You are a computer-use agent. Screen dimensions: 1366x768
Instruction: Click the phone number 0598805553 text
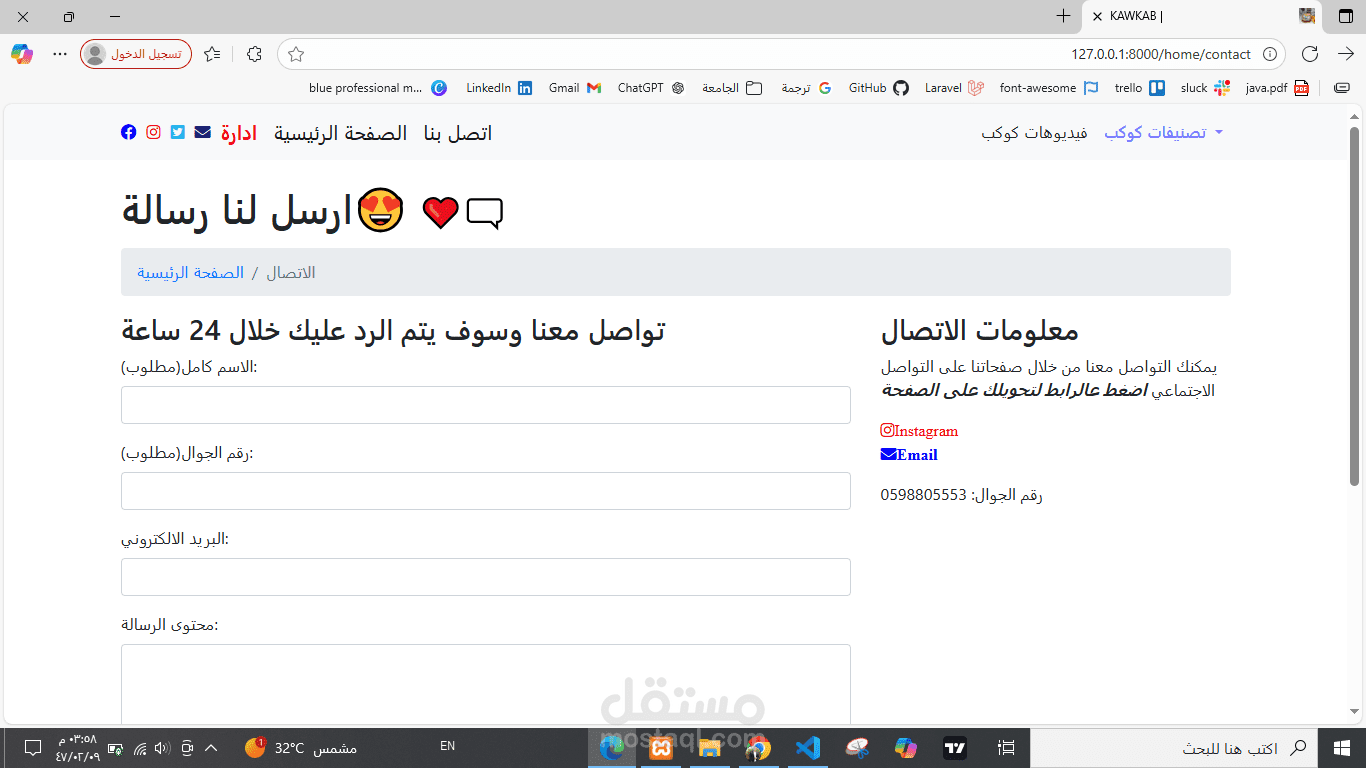[x=924, y=495]
